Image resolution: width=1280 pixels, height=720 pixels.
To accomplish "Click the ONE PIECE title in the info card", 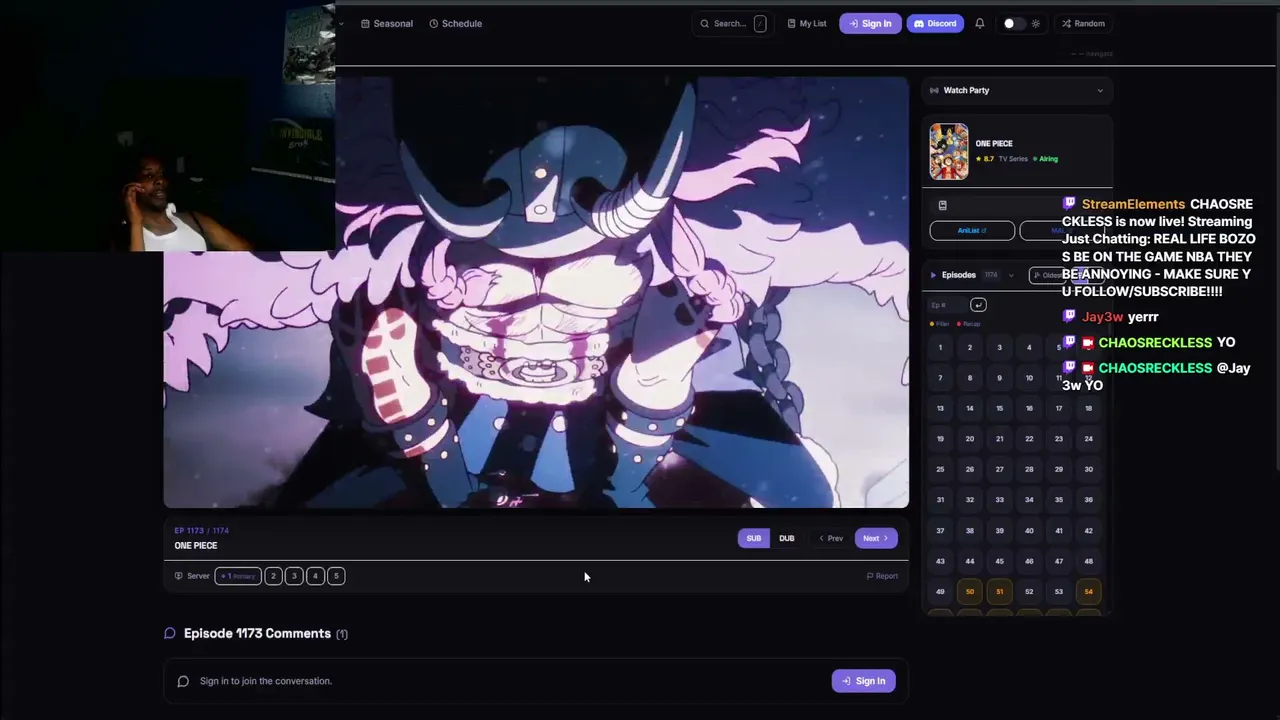I will click(x=994, y=144).
